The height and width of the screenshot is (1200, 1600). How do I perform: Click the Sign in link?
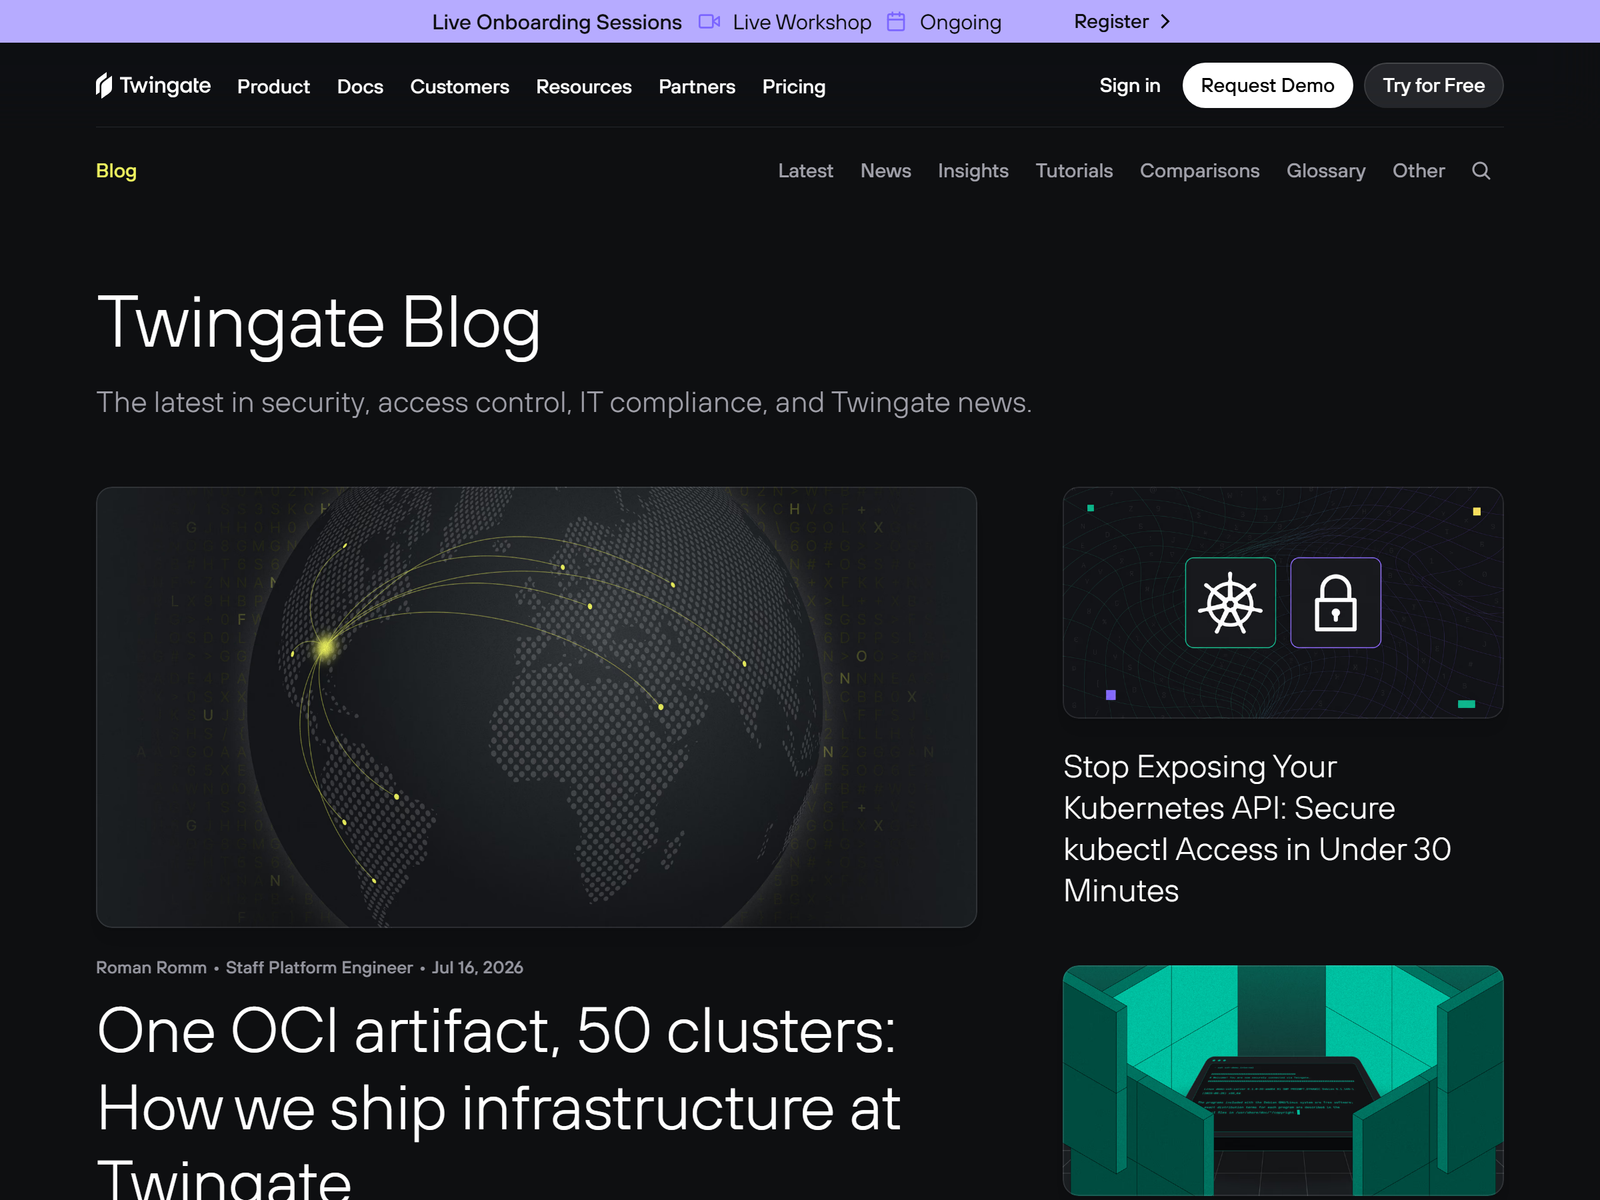click(x=1130, y=86)
